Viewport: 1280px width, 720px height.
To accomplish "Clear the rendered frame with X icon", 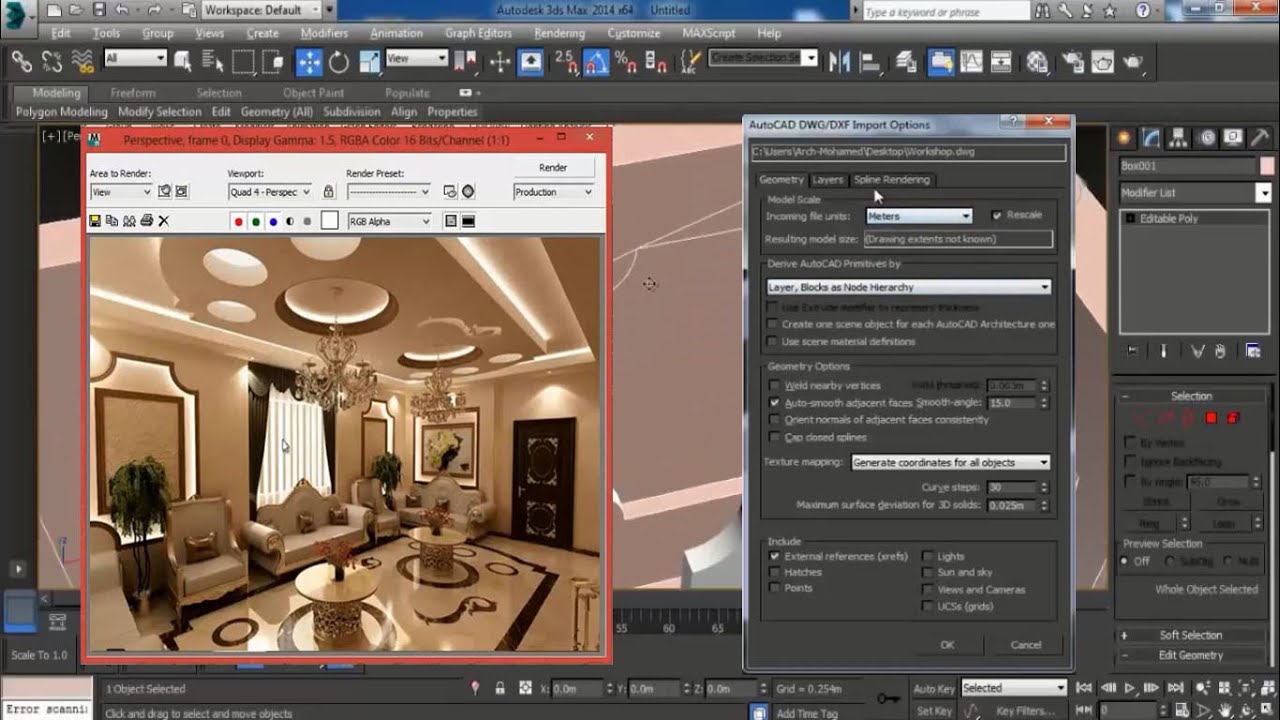I will coord(164,221).
